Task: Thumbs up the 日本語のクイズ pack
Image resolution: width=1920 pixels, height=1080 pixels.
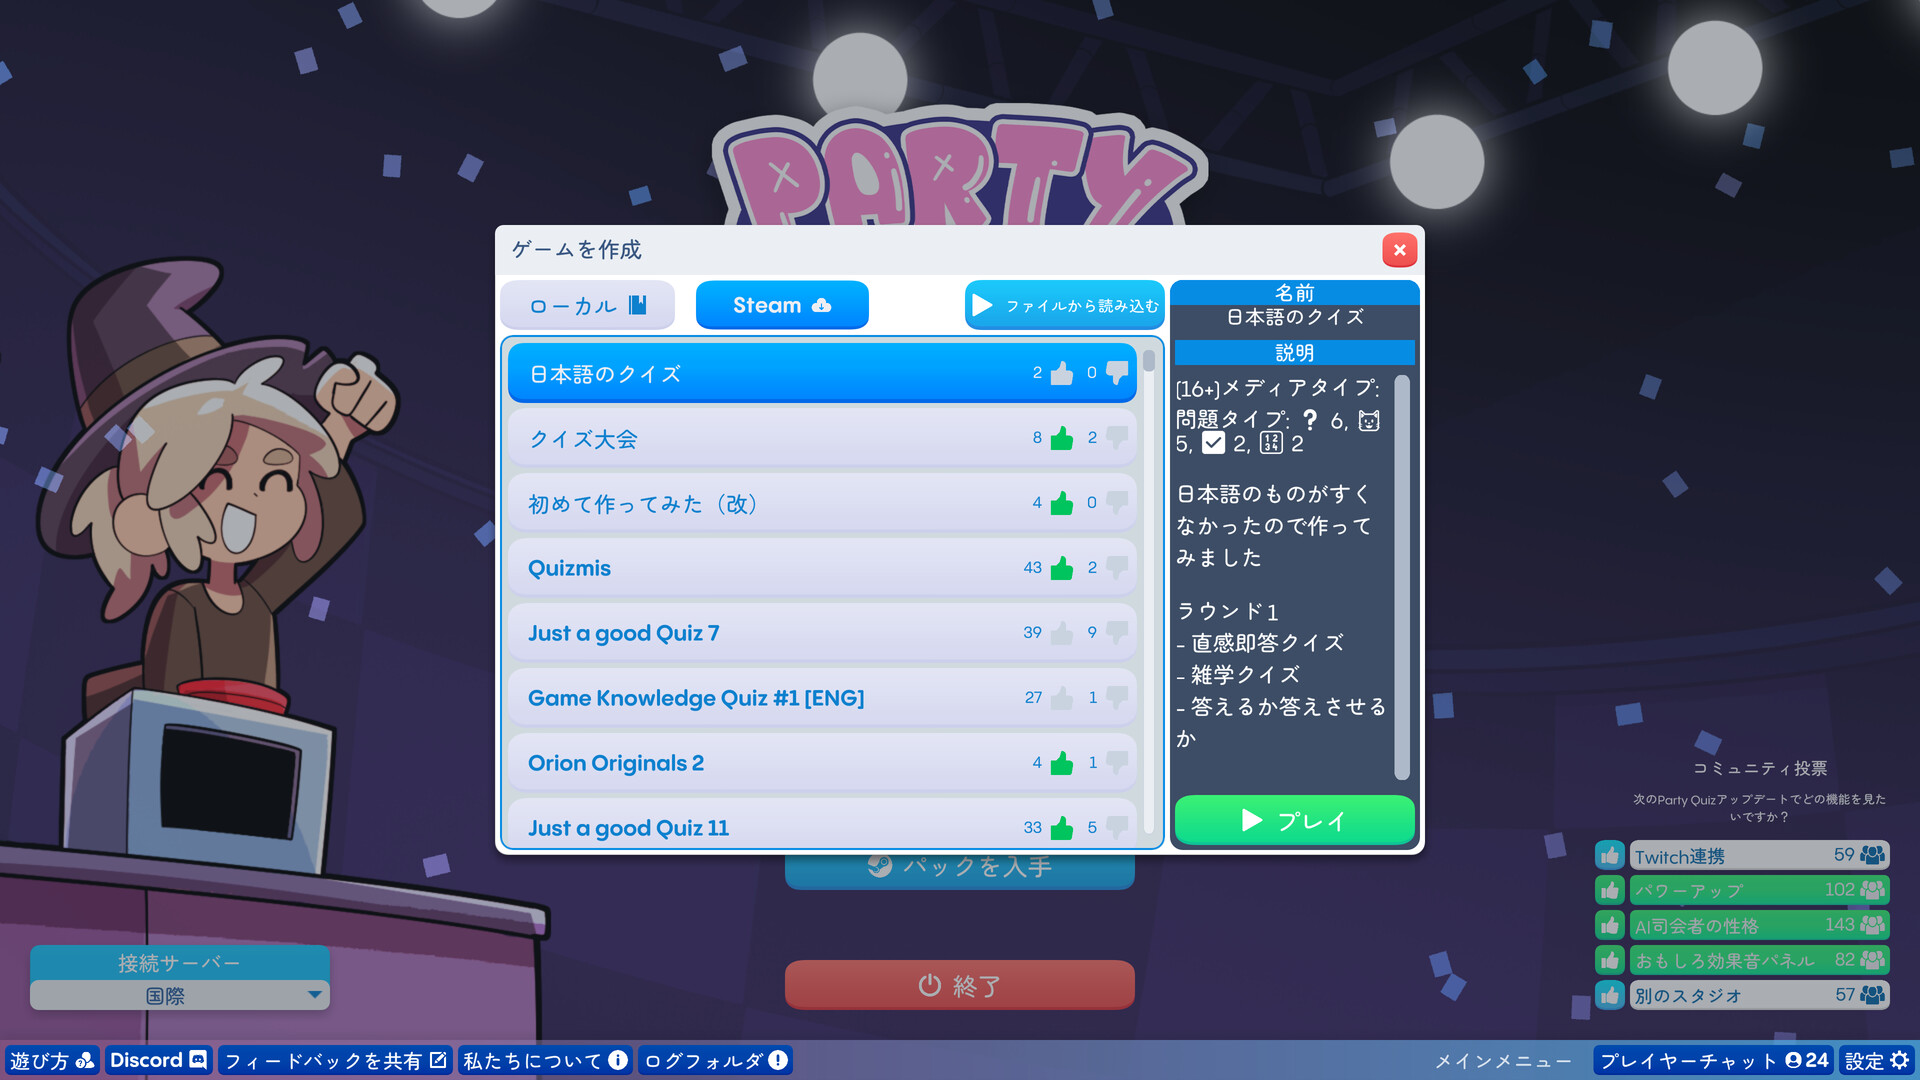Action: pyautogui.click(x=1062, y=373)
